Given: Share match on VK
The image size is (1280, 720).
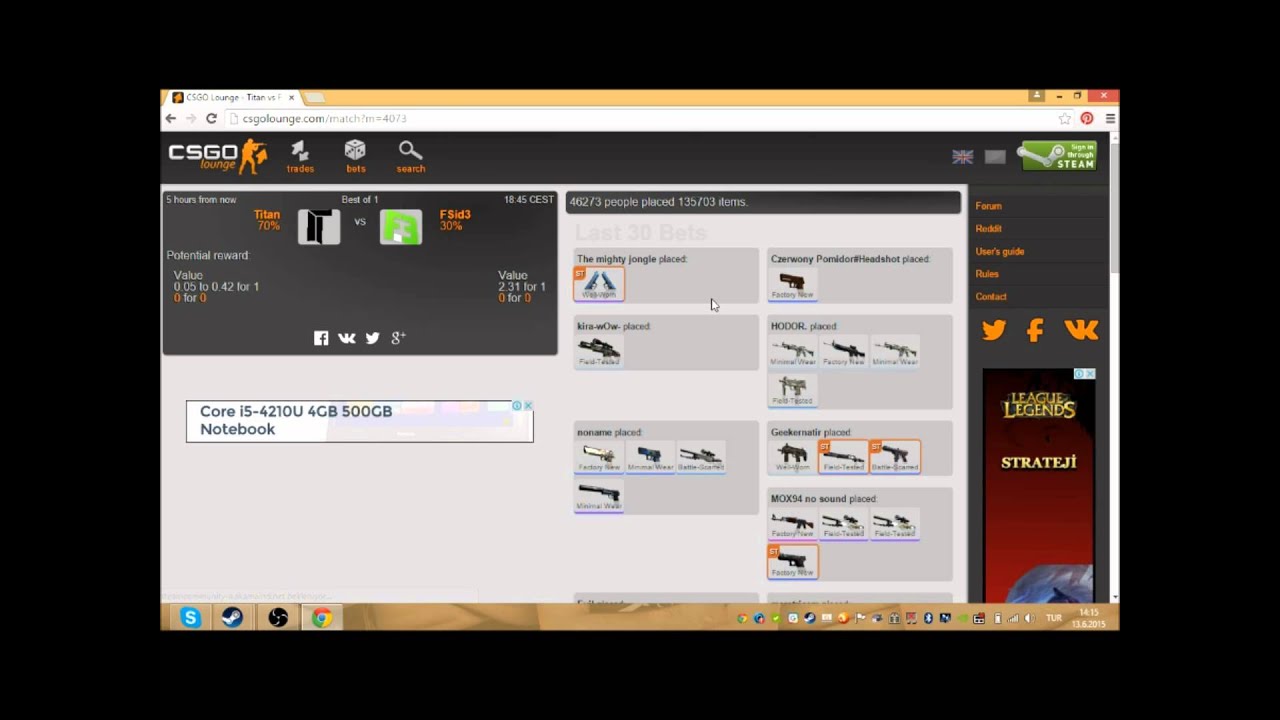Looking at the screenshot, I should coord(347,338).
